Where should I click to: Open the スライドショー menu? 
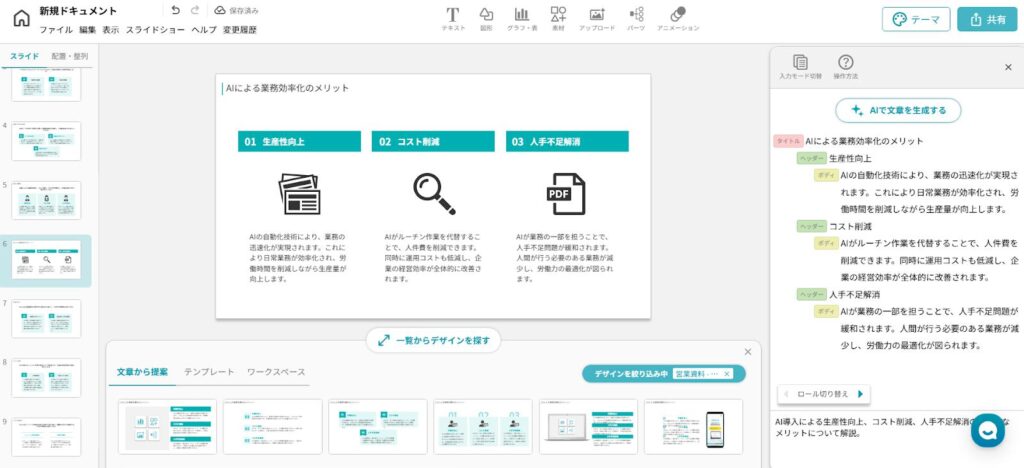(155, 30)
